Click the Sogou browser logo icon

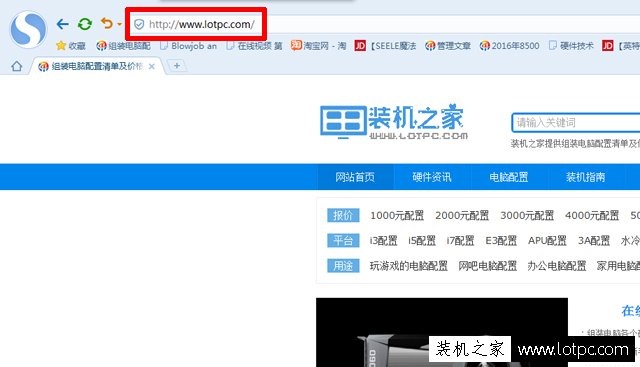click(x=28, y=30)
